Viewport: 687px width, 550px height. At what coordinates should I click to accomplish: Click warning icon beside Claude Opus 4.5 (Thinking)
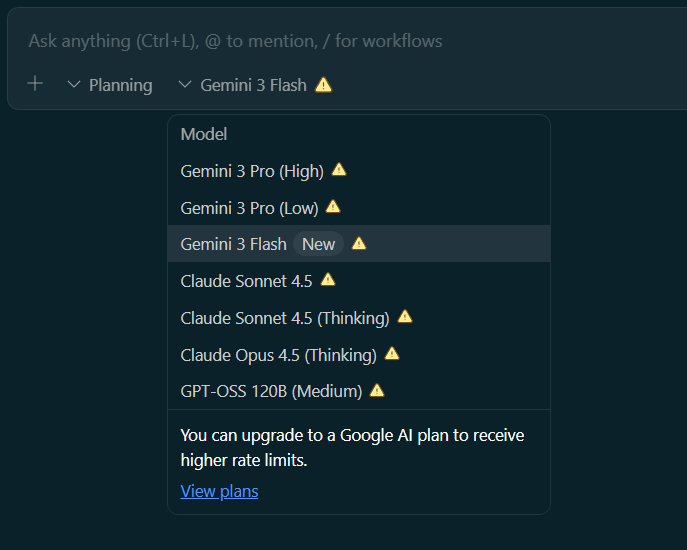[392, 354]
